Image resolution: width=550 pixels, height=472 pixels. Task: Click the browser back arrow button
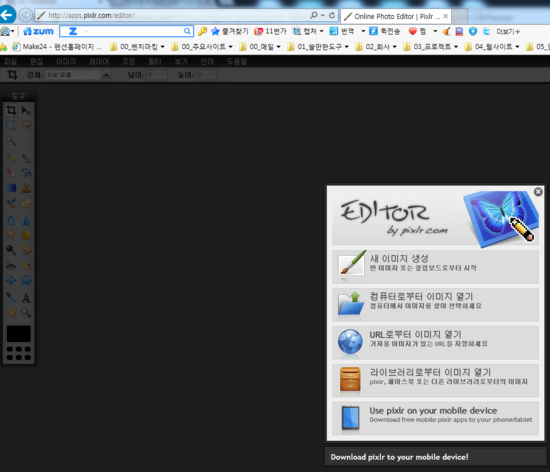7,15
